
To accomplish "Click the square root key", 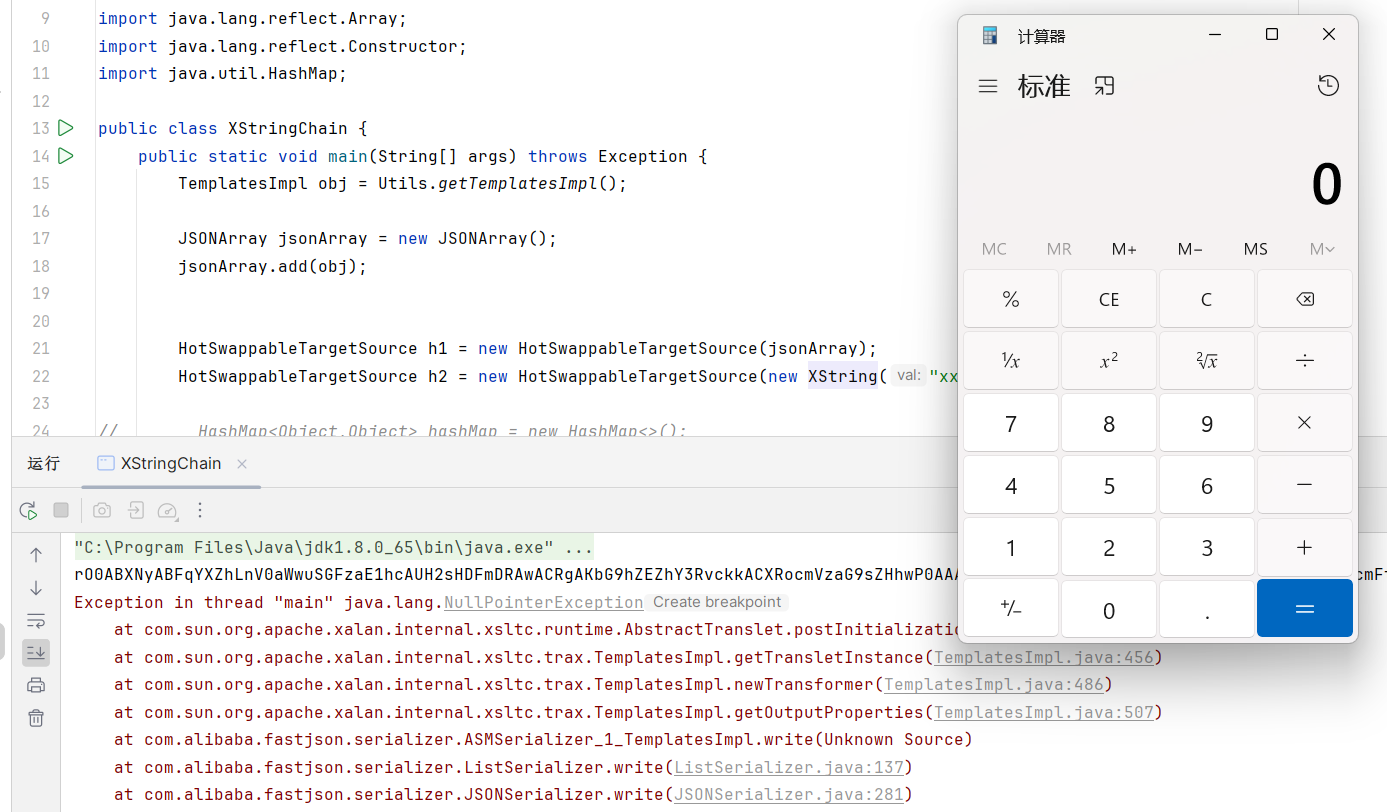I will (1207, 362).
